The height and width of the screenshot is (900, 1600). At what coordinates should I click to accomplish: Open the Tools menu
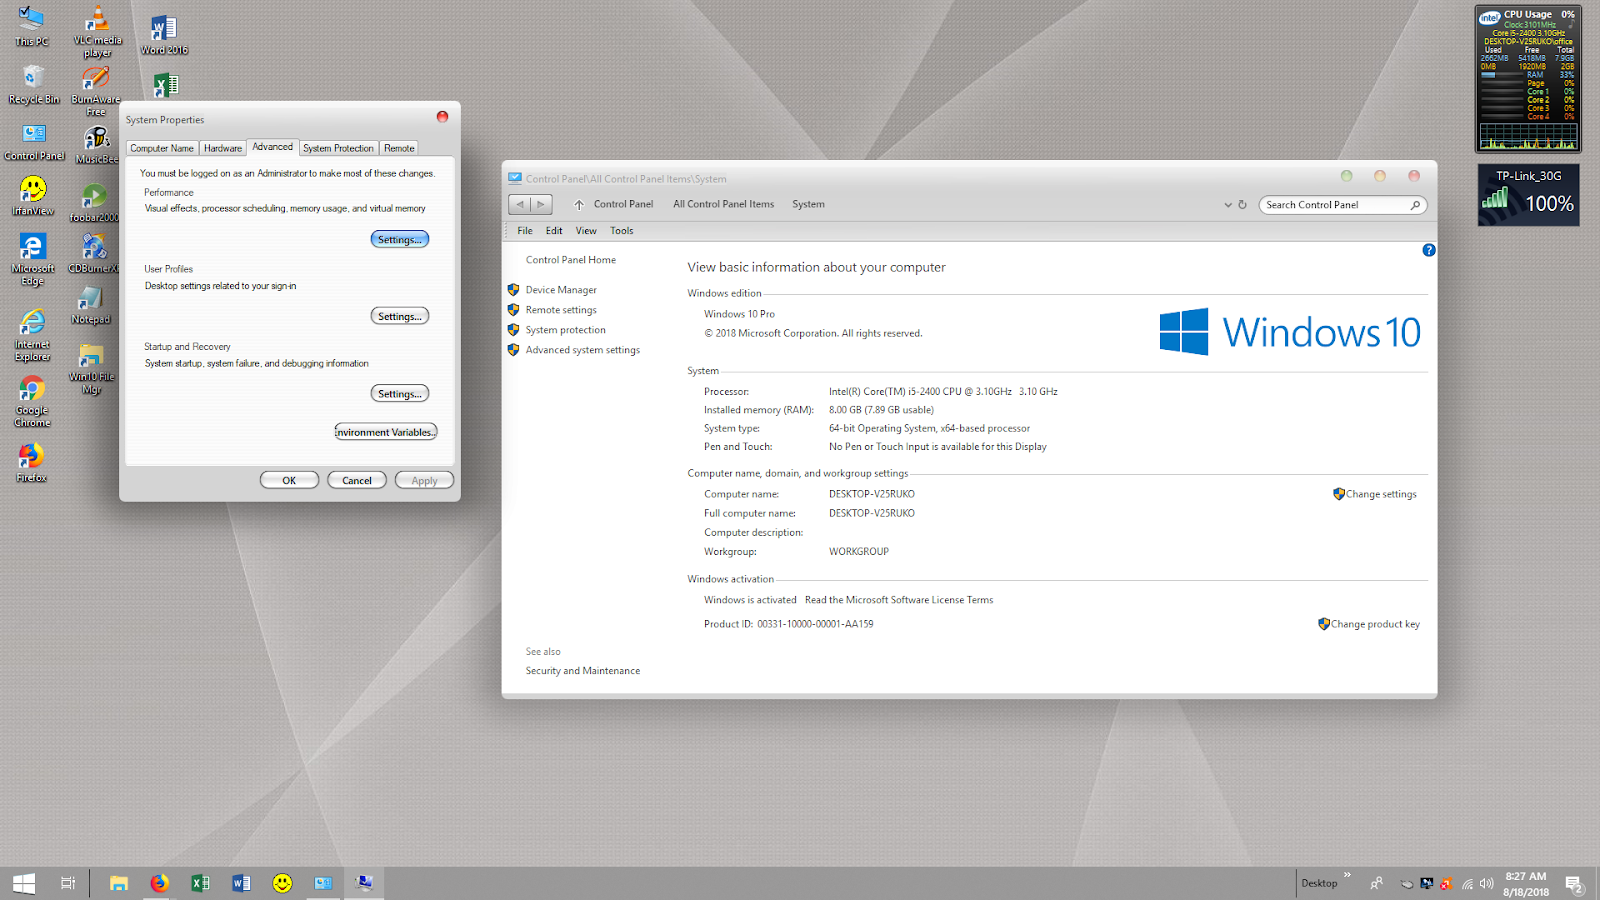(x=622, y=231)
